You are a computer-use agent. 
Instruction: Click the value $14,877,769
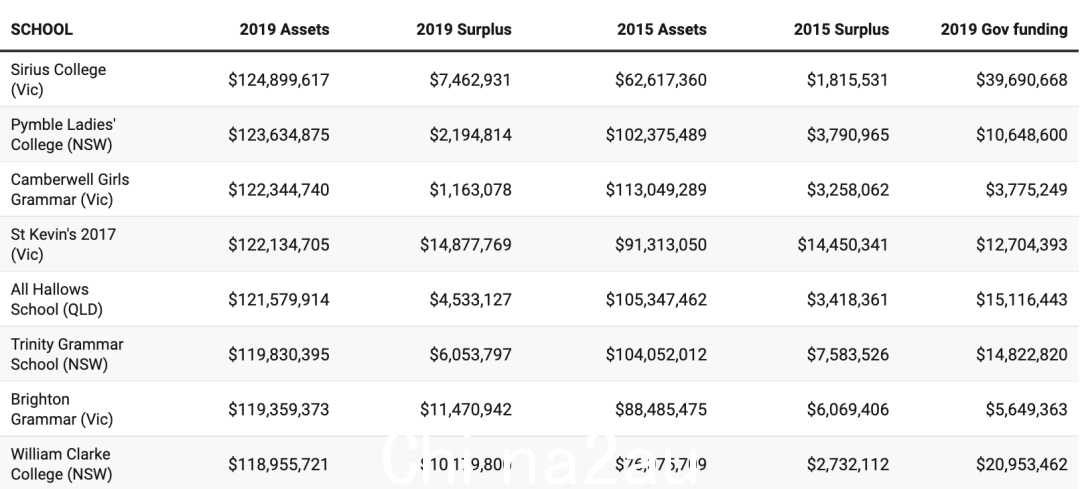tap(466, 245)
